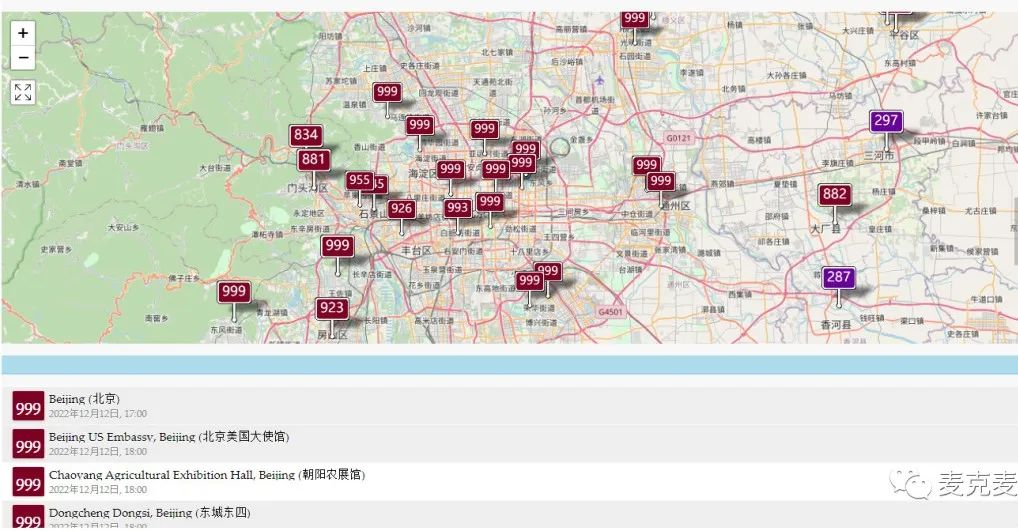
Task: Click the 926 AQI marker
Action: point(401,209)
